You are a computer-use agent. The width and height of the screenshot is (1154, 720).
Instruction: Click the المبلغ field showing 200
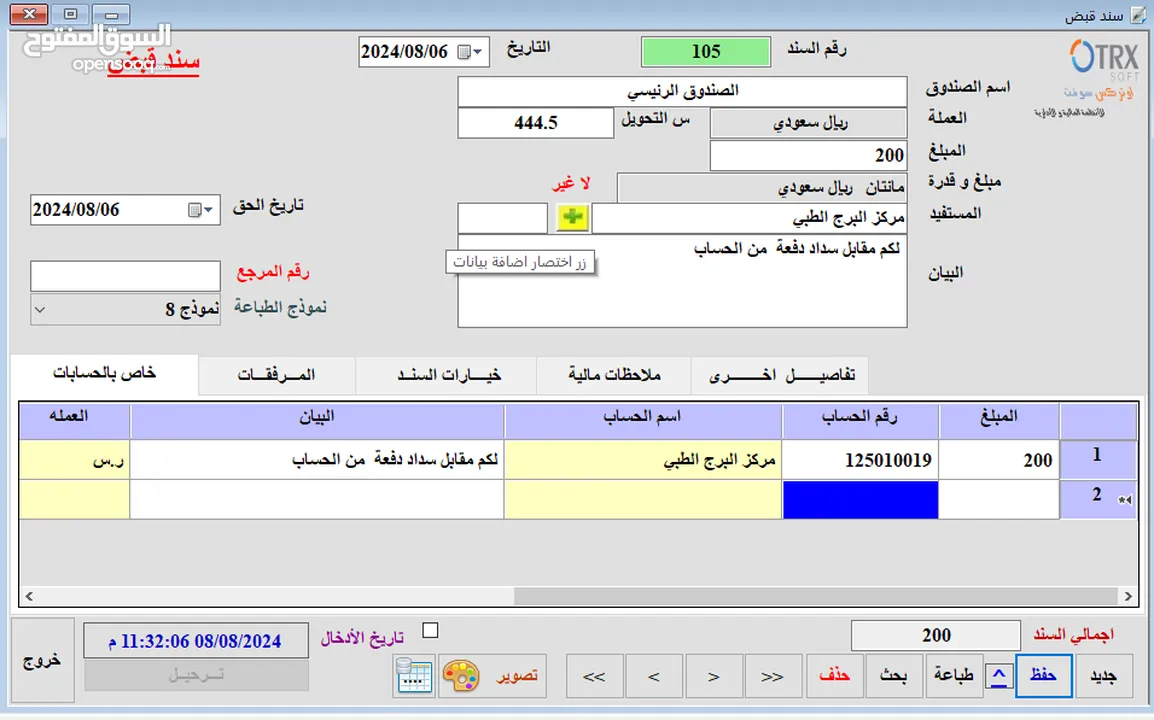tap(808, 155)
